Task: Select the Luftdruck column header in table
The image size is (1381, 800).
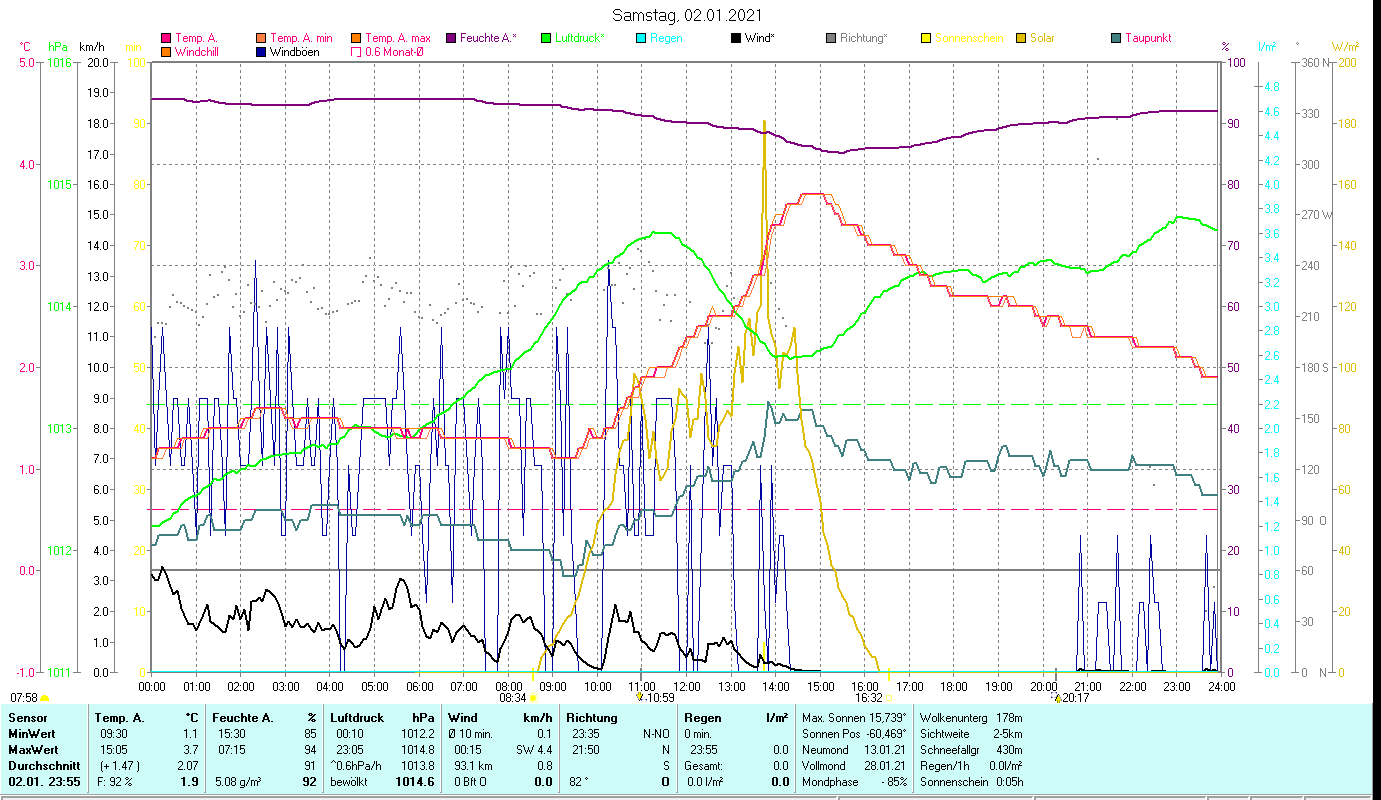Action: point(356,717)
